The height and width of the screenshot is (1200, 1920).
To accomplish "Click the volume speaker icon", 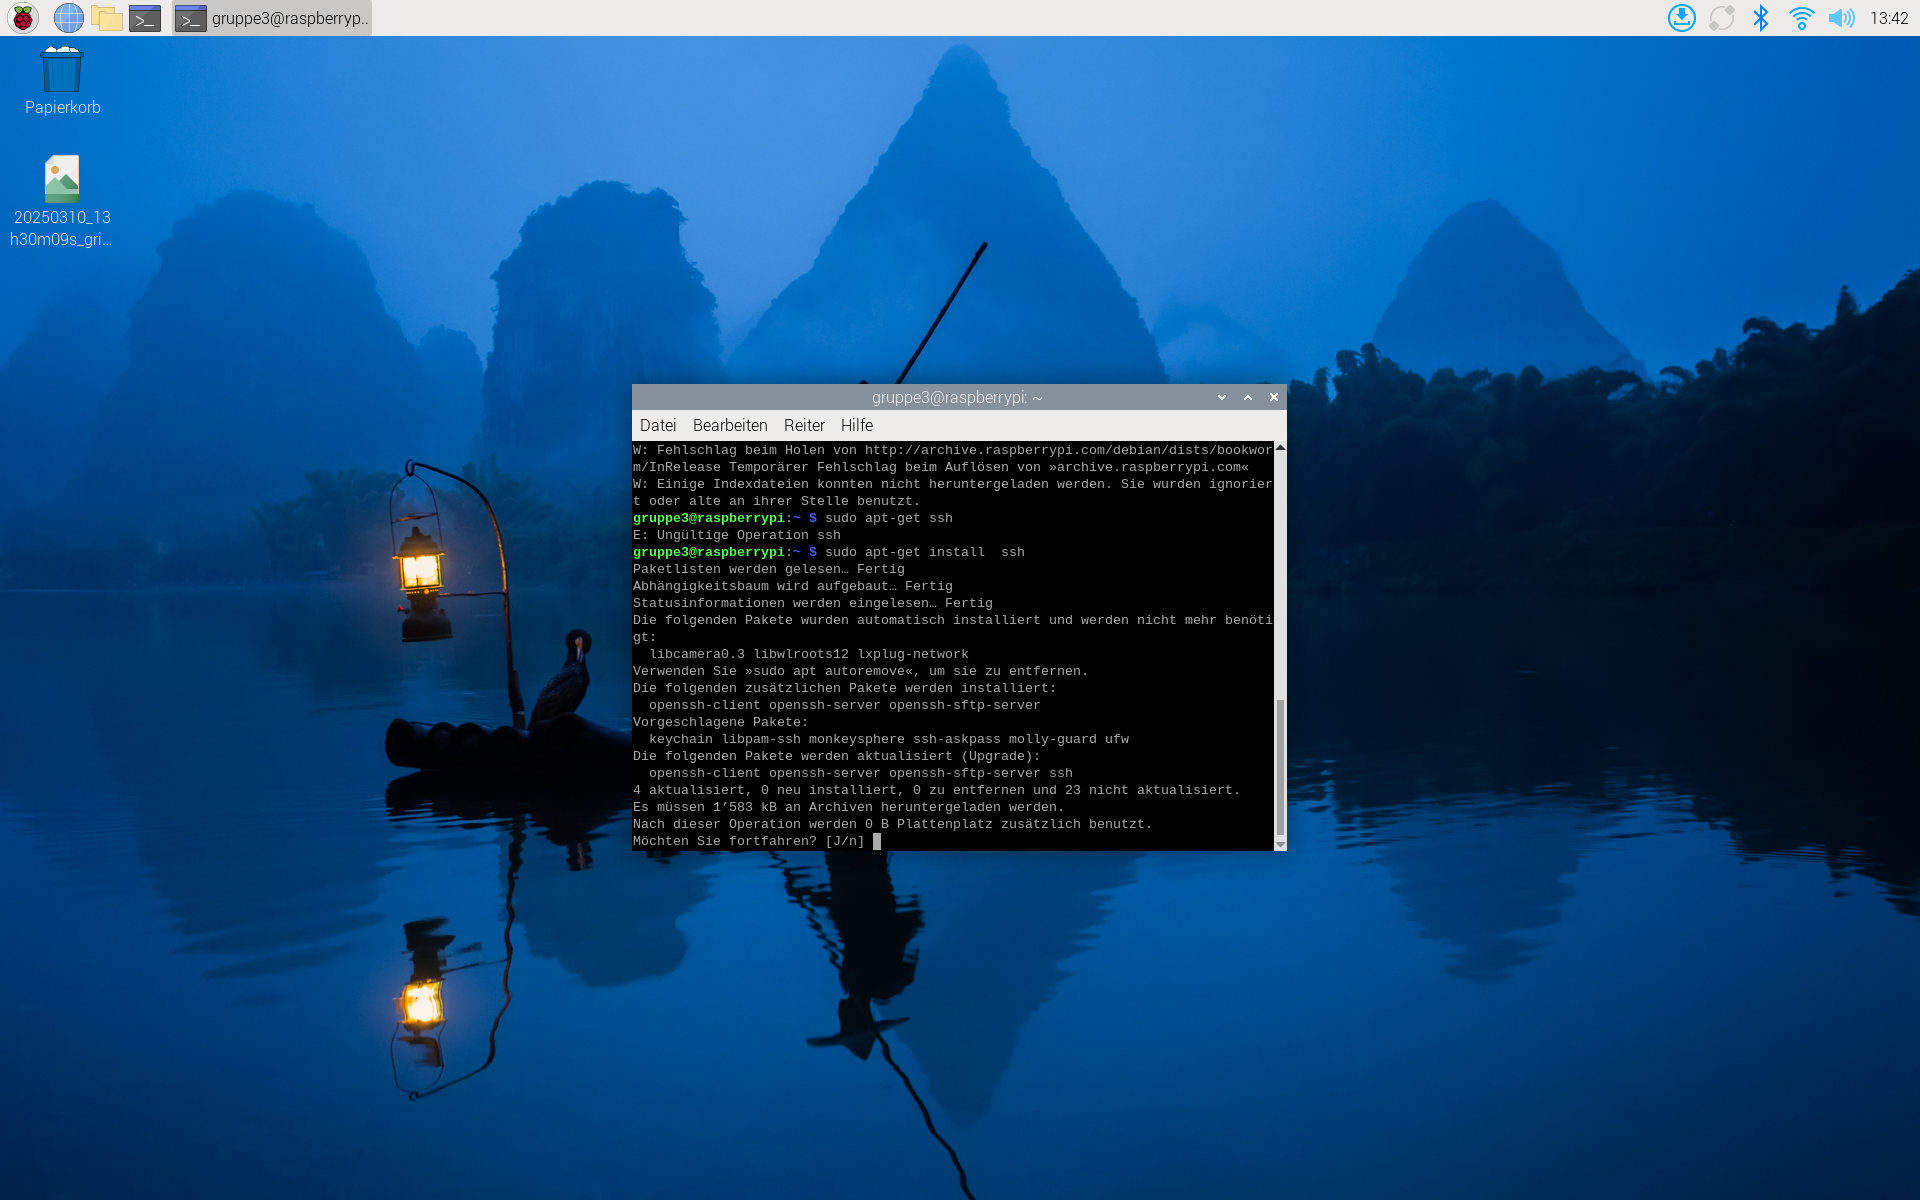I will pos(1840,18).
